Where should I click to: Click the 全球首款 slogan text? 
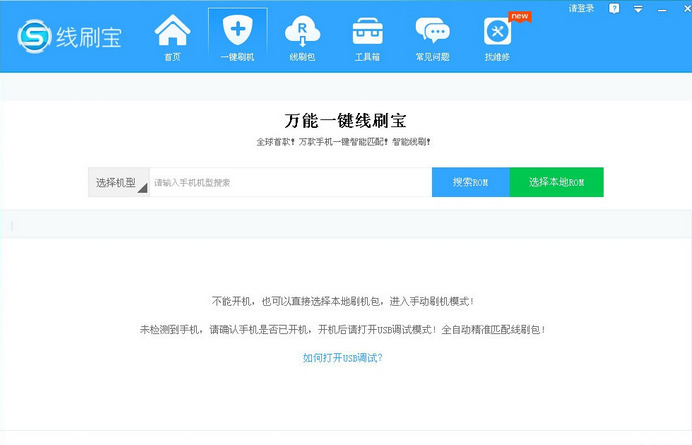click(343, 142)
